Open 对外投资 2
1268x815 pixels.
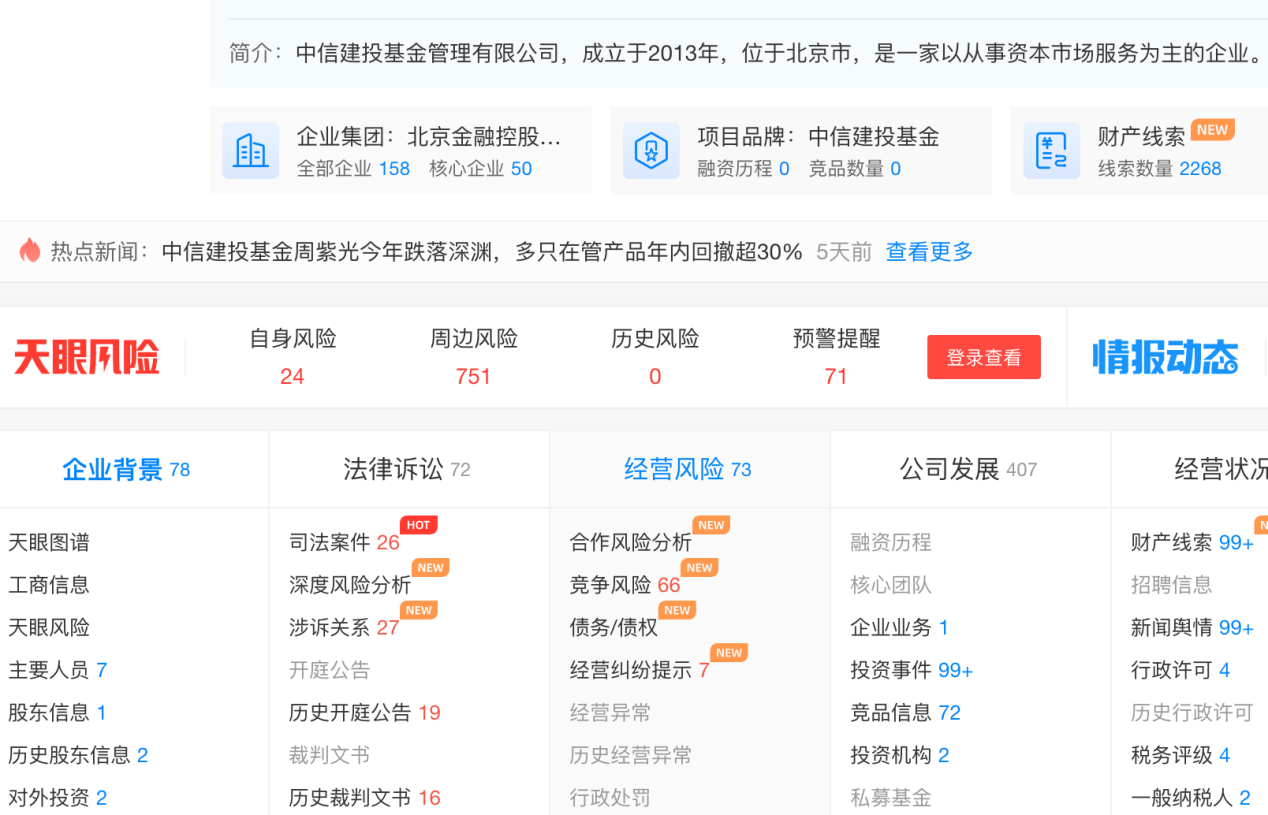pos(58,798)
